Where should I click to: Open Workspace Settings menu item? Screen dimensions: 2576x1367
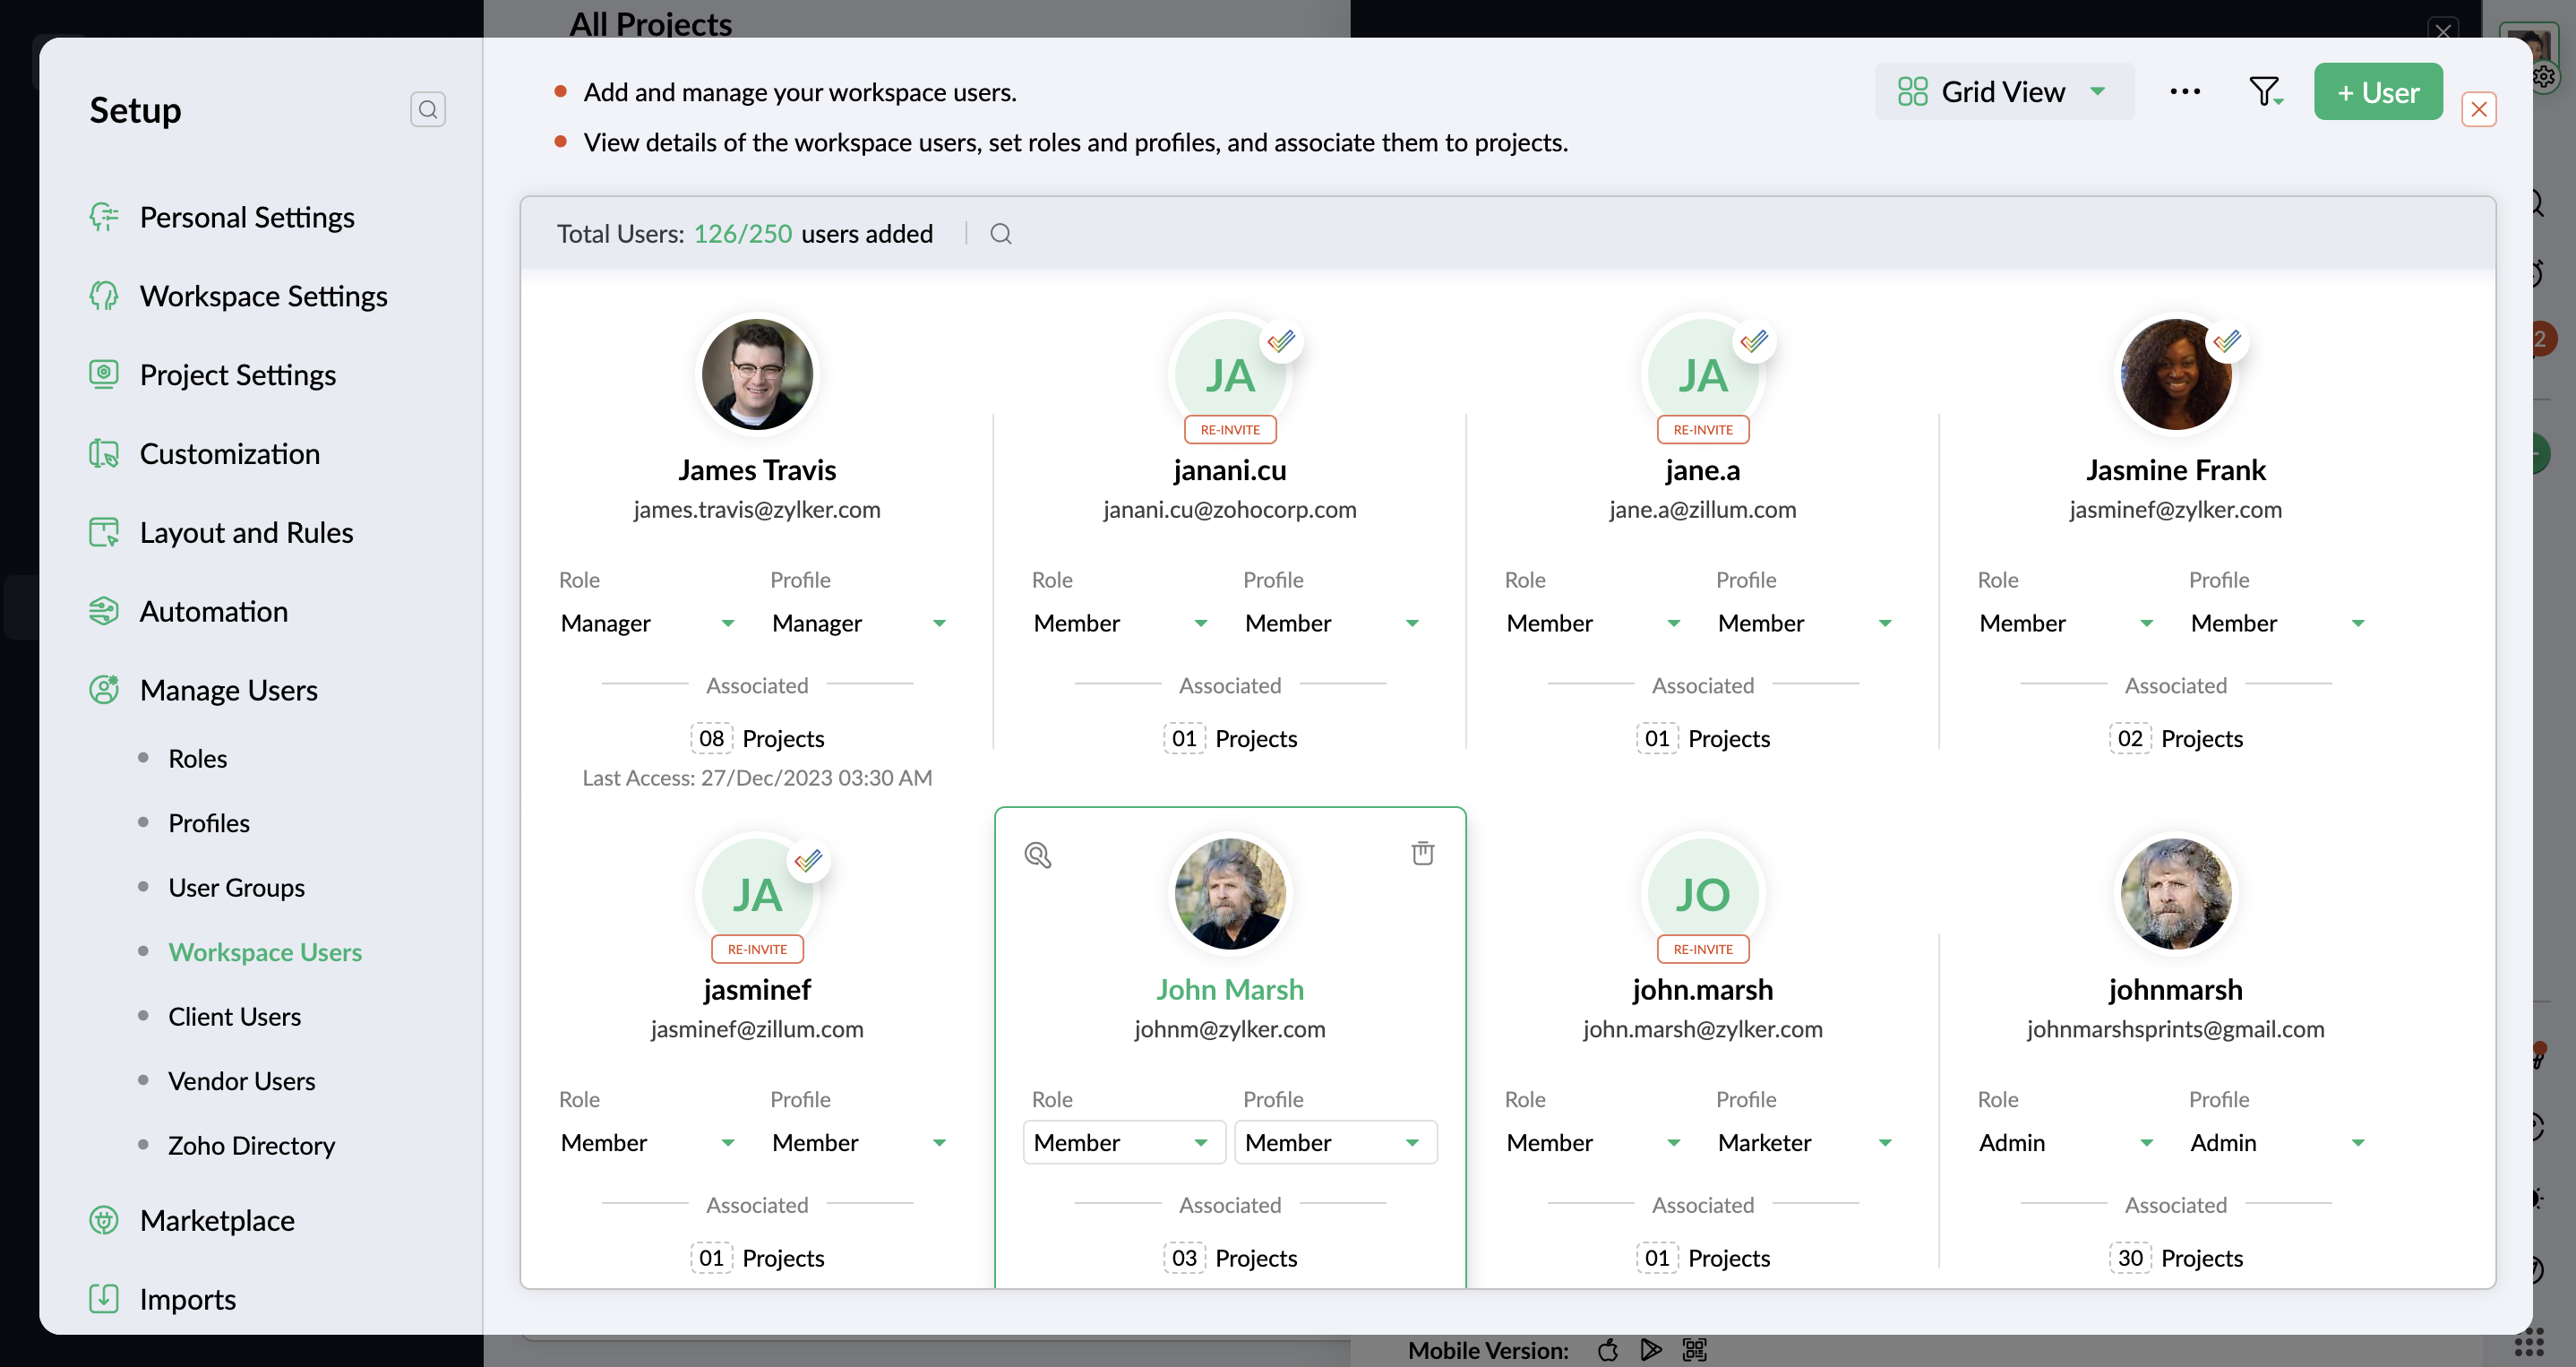point(263,296)
